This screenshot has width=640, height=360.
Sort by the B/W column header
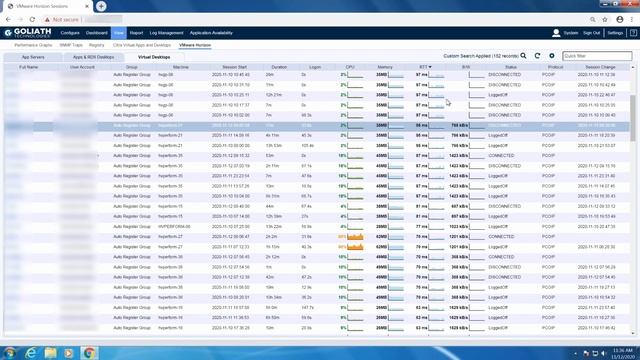point(466,67)
